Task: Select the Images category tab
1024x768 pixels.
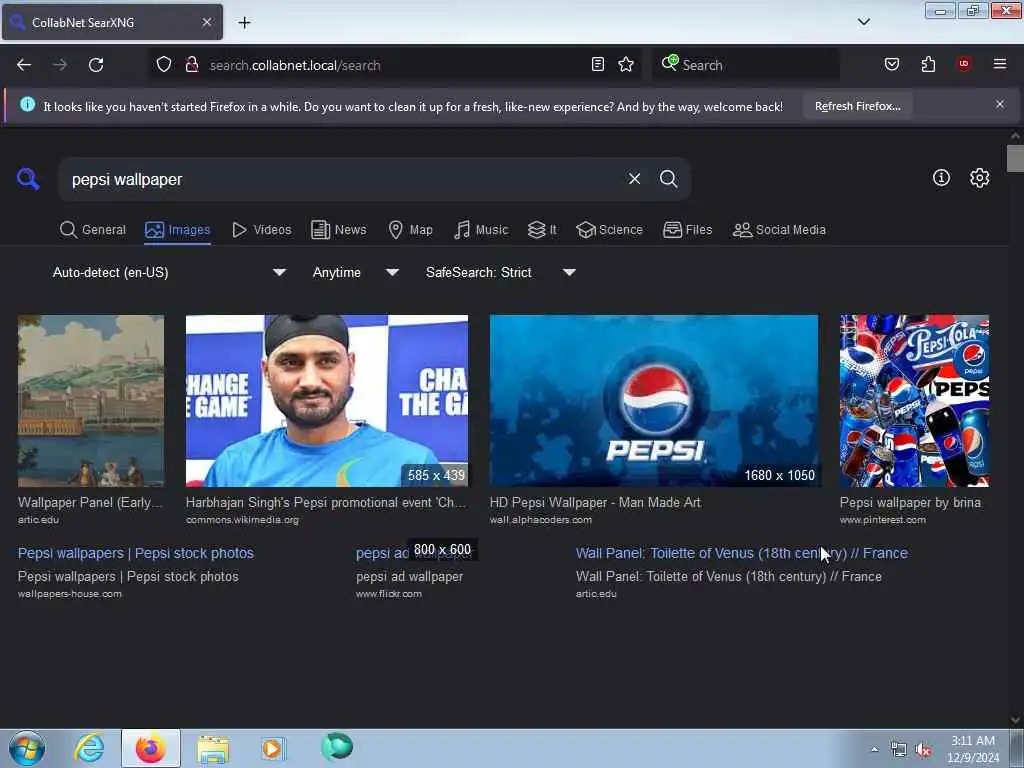Action: coord(178,230)
